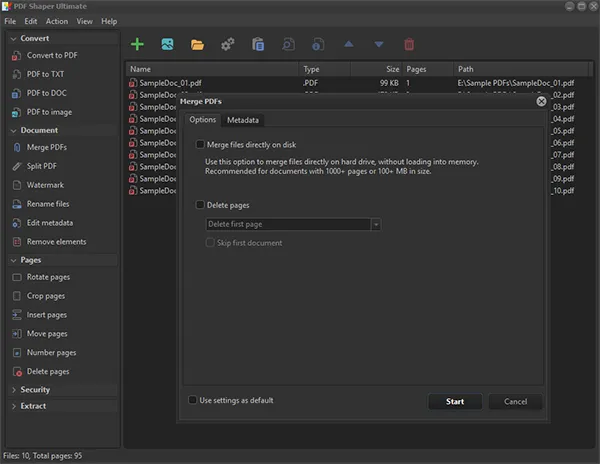
Task: Select Watermark in the Document sidebar
Action: (x=45, y=185)
